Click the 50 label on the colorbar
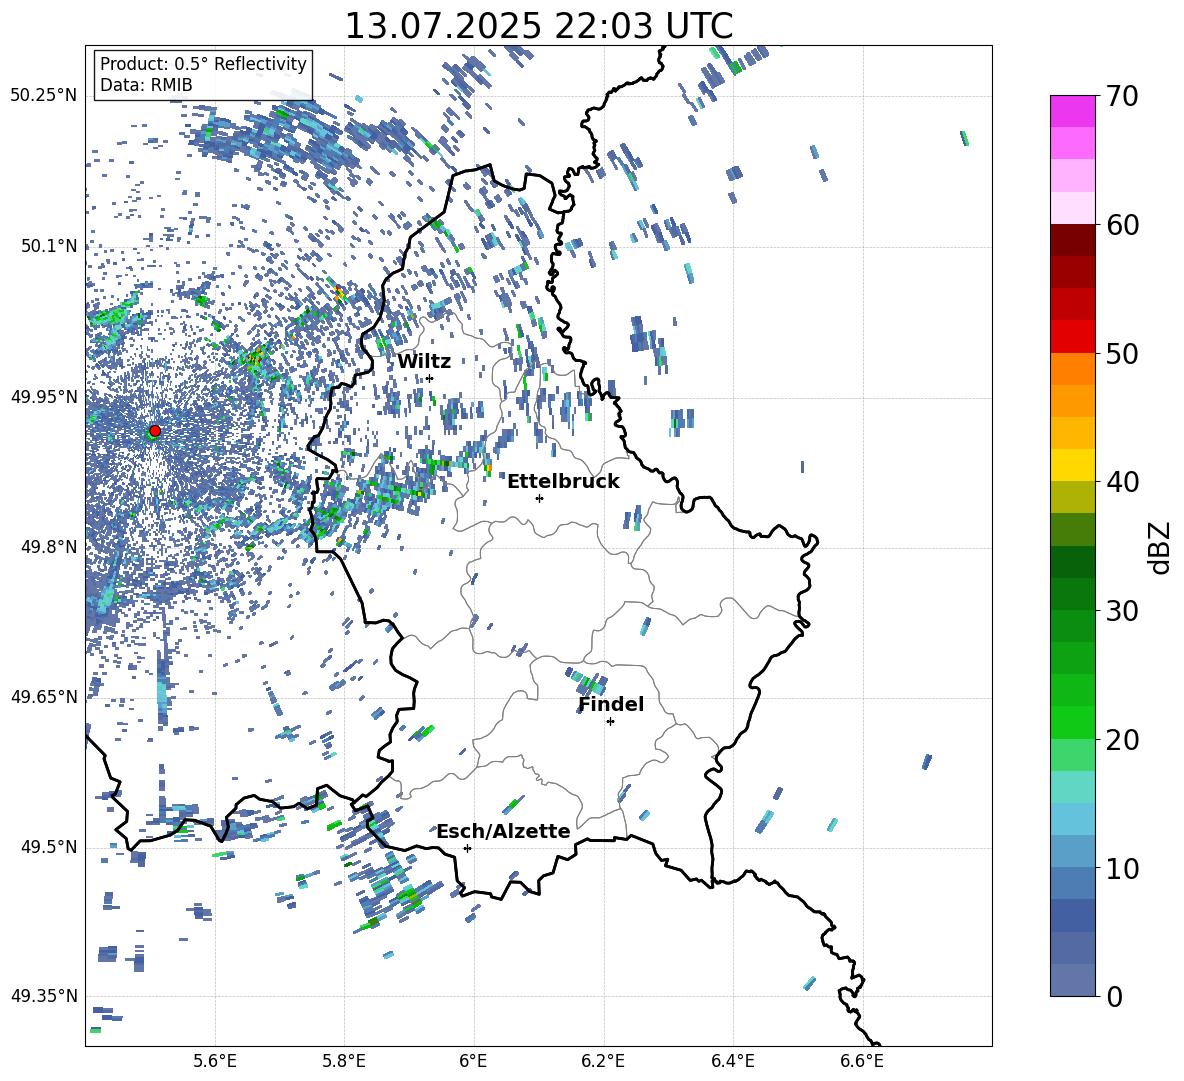 (1122, 353)
